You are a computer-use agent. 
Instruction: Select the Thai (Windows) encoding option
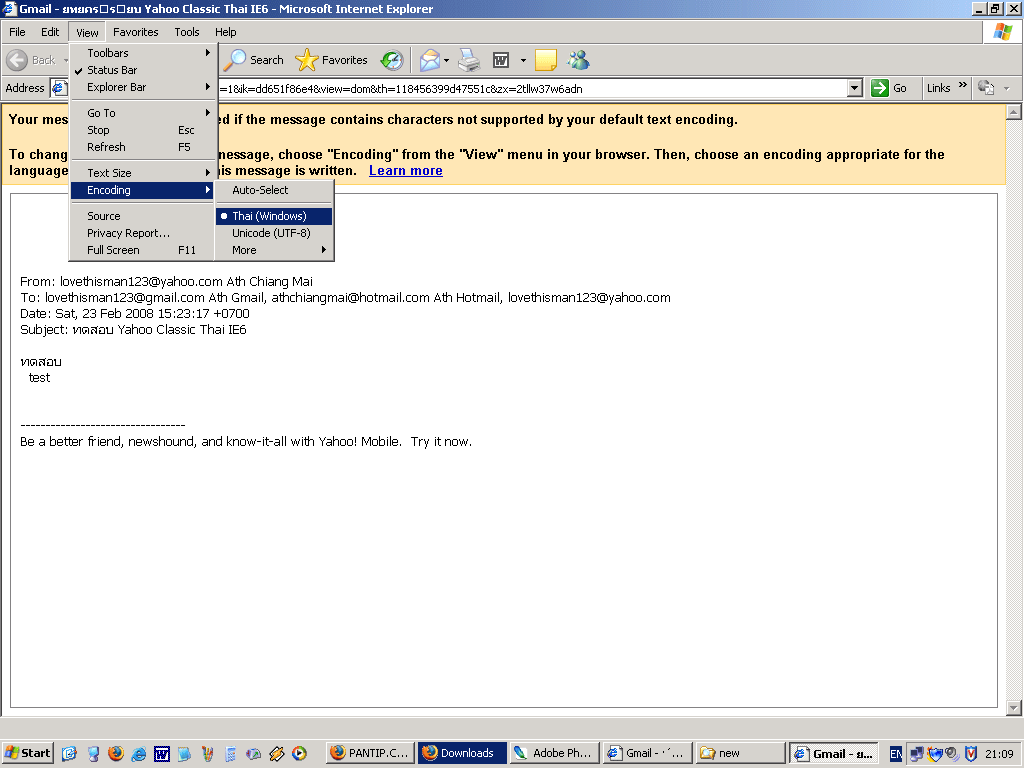tap(274, 216)
